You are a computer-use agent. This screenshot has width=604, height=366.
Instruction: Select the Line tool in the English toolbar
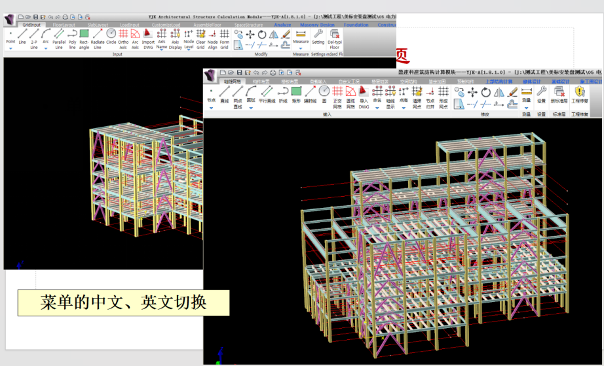tap(22, 37)
